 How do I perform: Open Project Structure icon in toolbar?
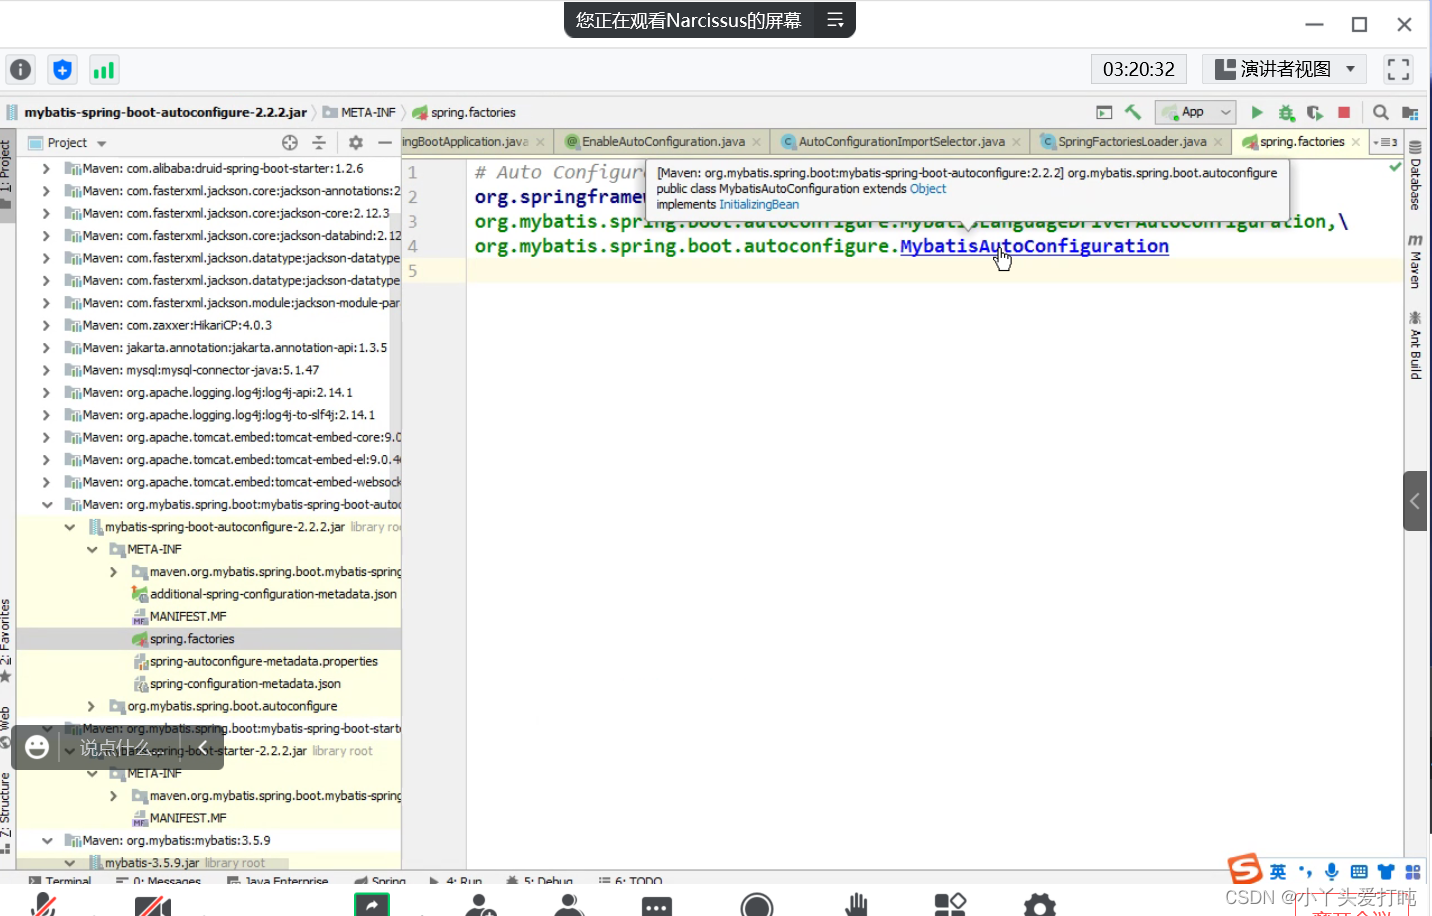(x=1410, y=112)
